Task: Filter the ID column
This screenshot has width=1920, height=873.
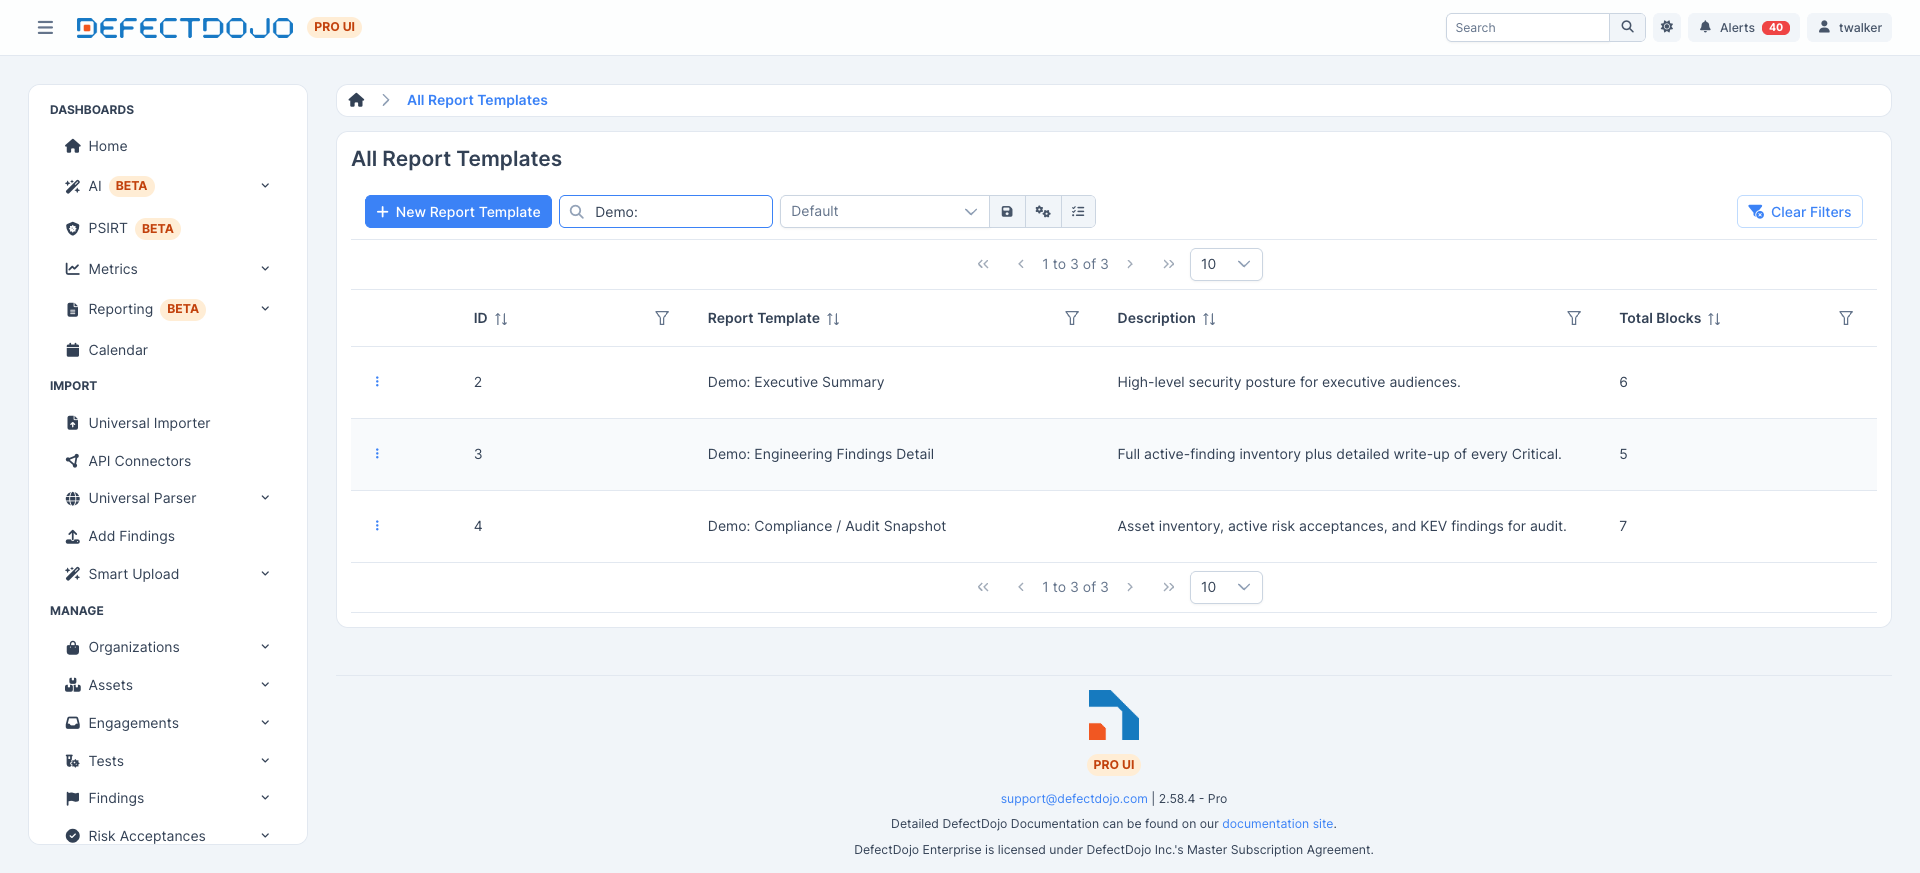Action: 662,318
